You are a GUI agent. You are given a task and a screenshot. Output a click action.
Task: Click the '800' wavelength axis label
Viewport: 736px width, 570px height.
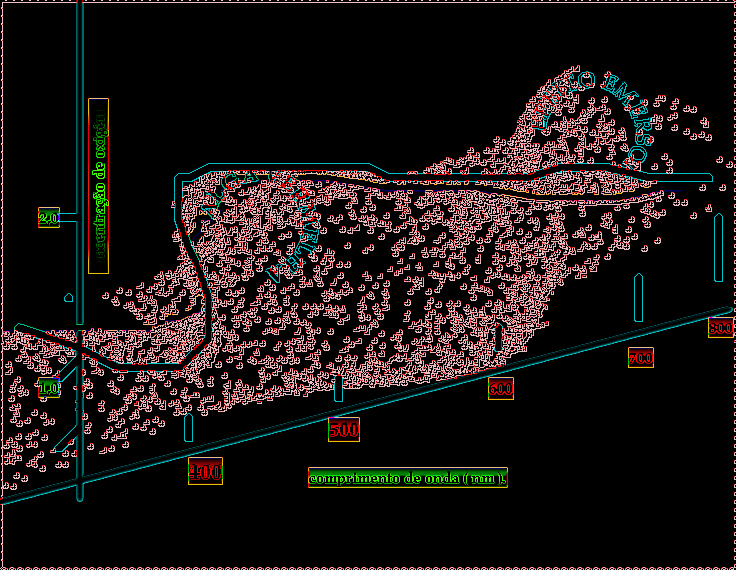click(721, 327)
